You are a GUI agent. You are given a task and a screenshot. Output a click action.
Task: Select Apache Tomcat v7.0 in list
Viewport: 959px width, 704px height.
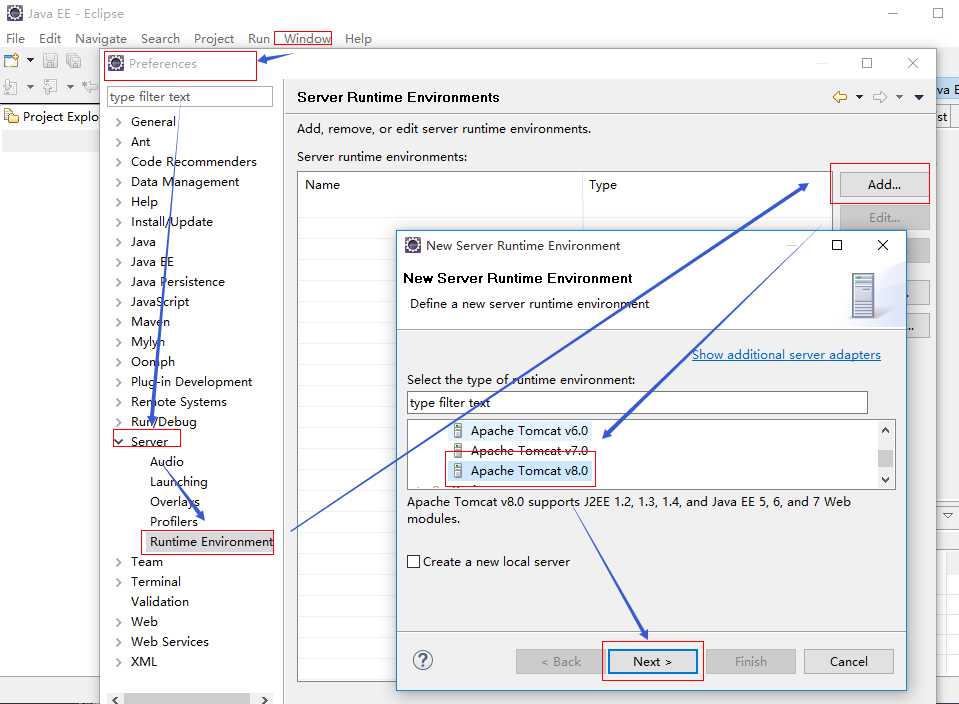tap(529, 451)
